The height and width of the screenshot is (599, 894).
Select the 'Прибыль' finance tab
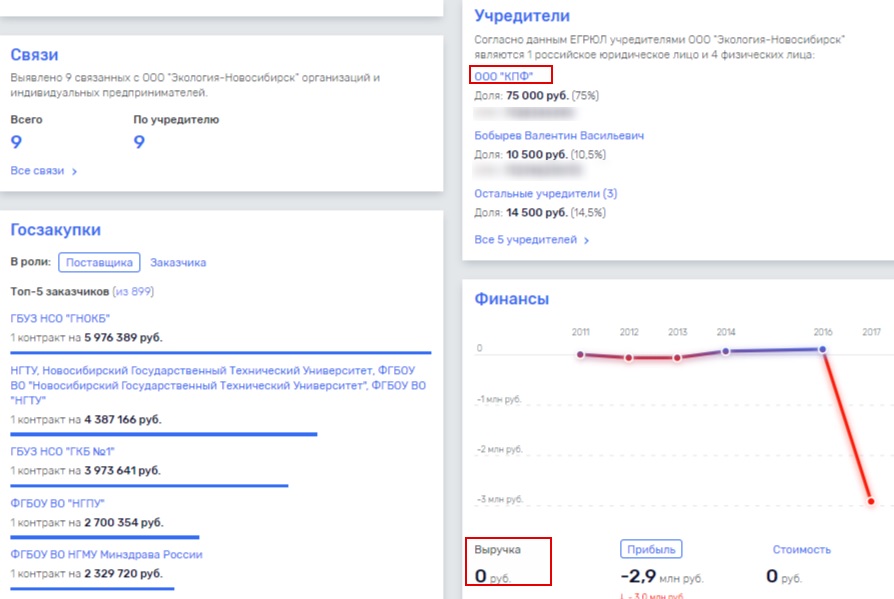click(651, 549)
